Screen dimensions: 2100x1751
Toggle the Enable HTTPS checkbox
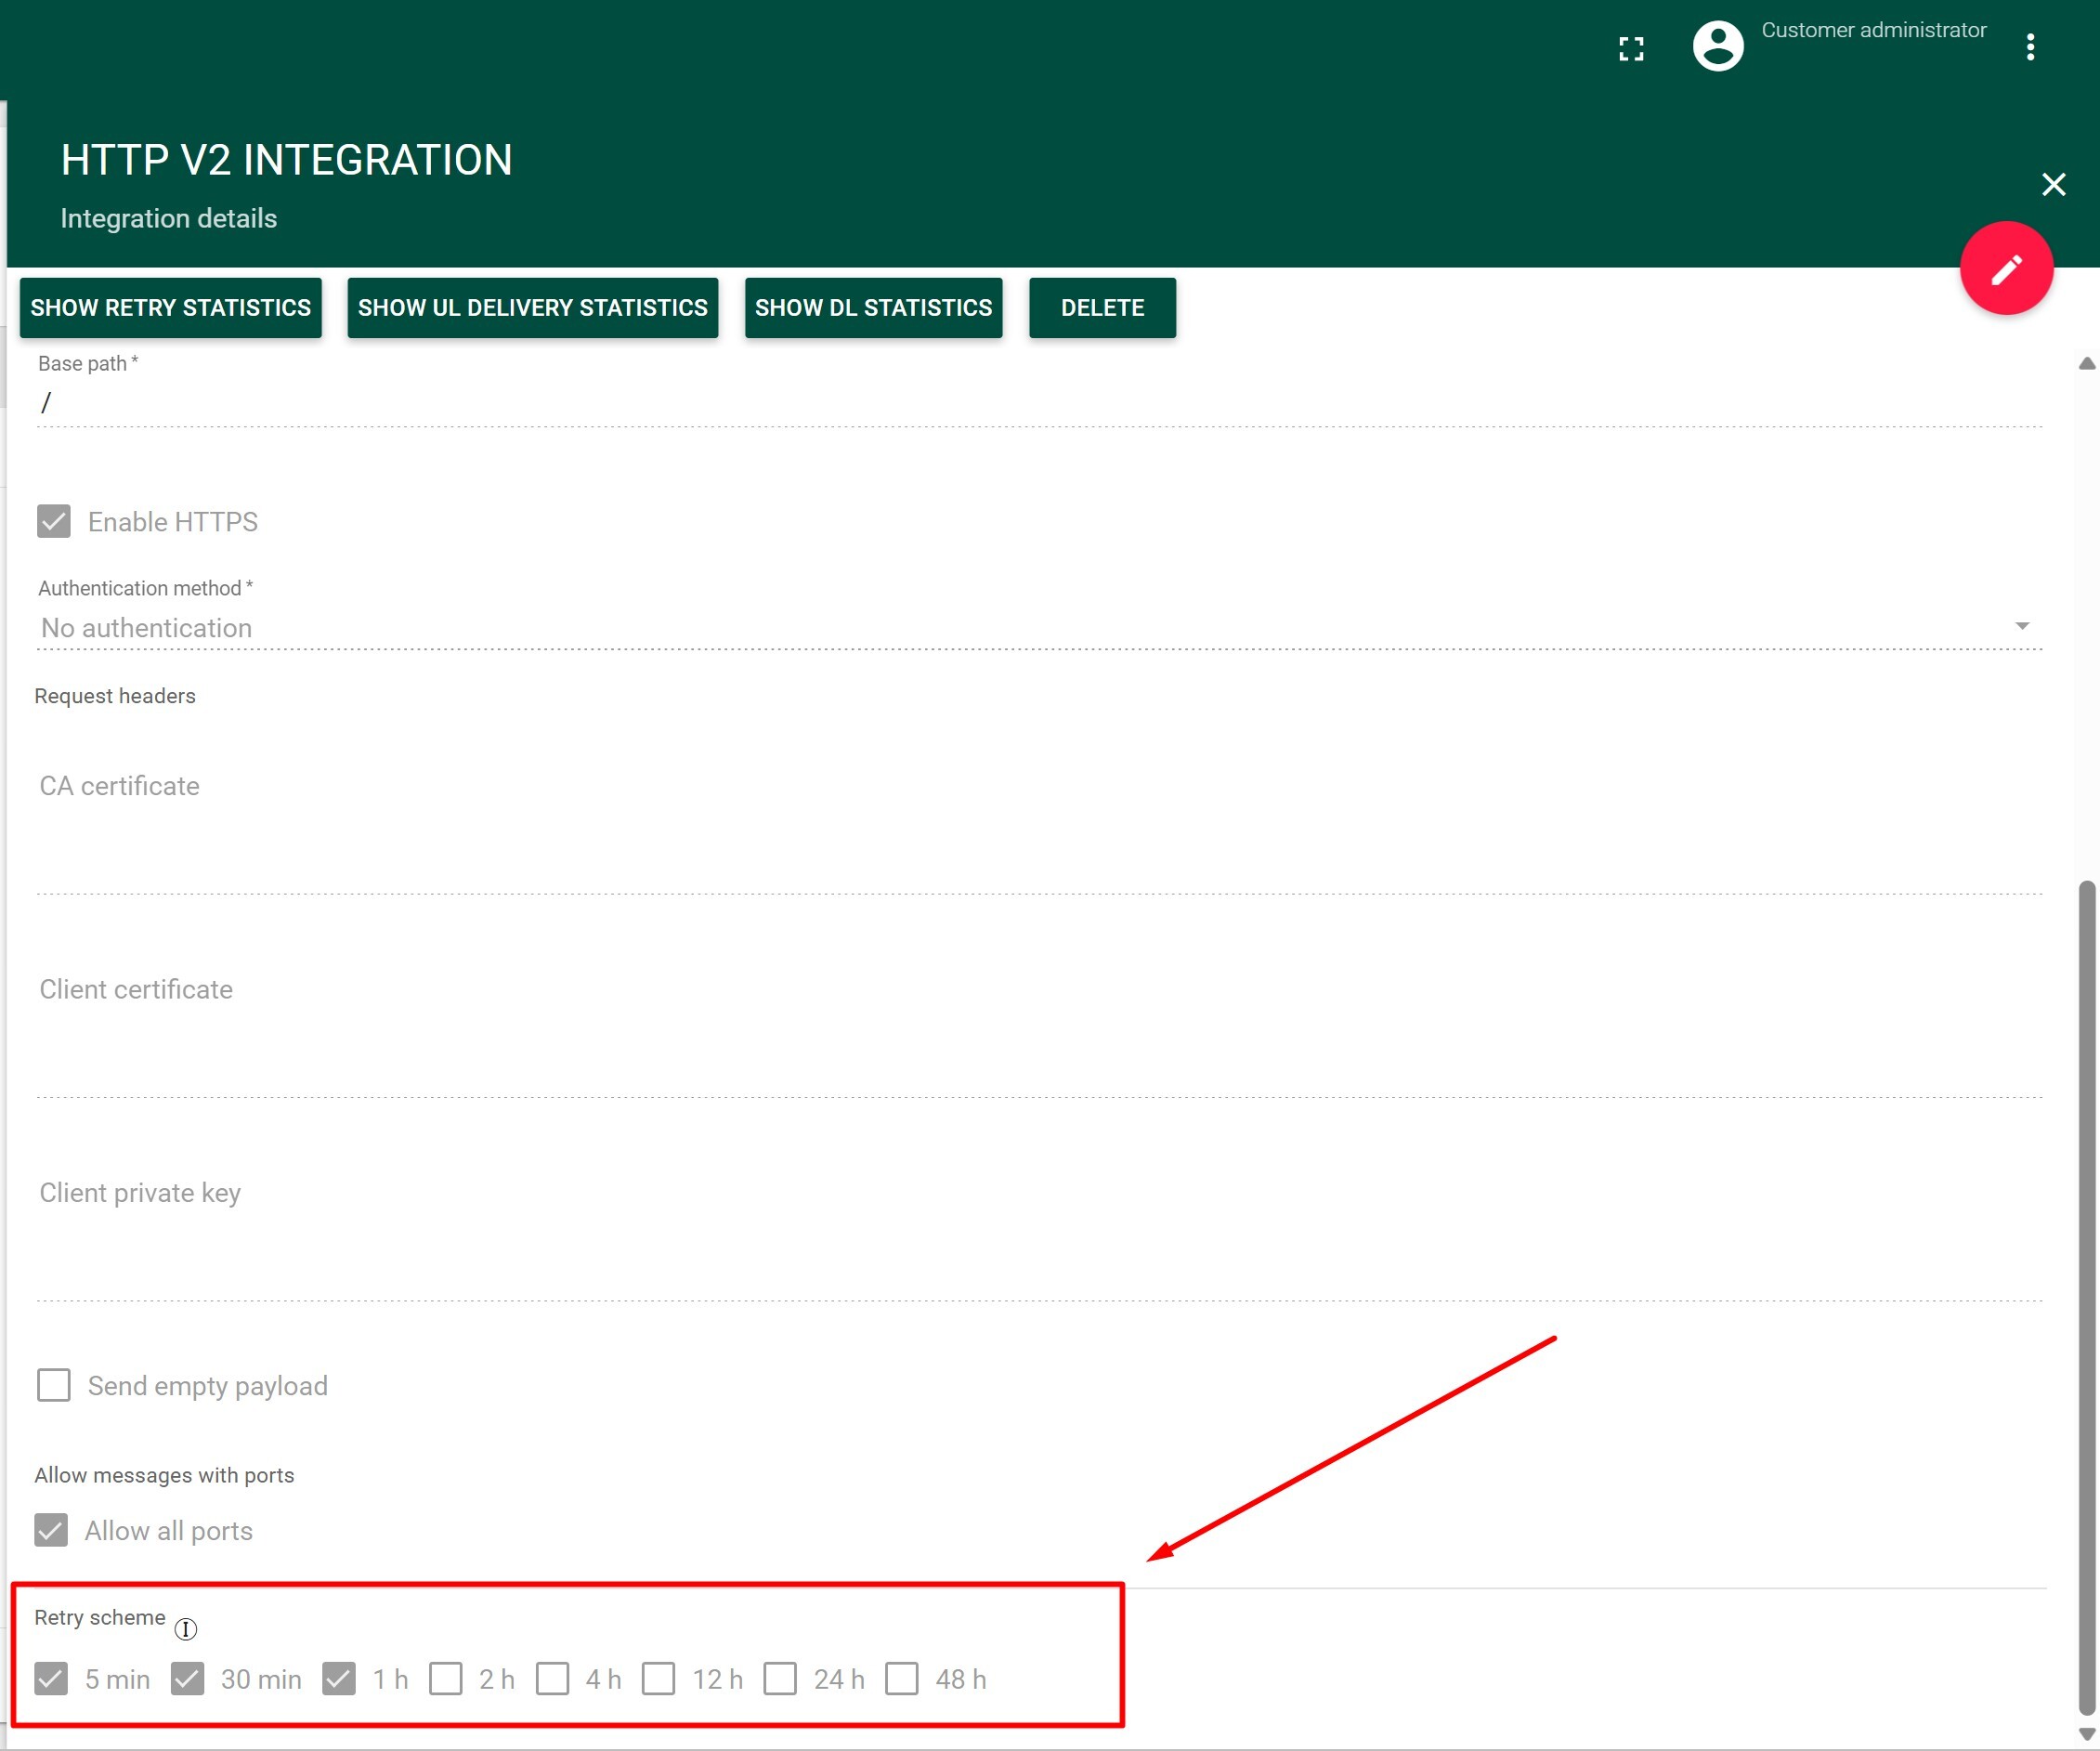point(54,522)
